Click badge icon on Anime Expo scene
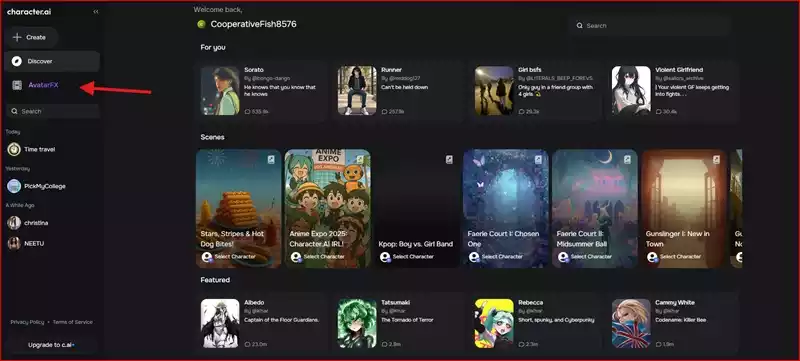 click(360, 160)
